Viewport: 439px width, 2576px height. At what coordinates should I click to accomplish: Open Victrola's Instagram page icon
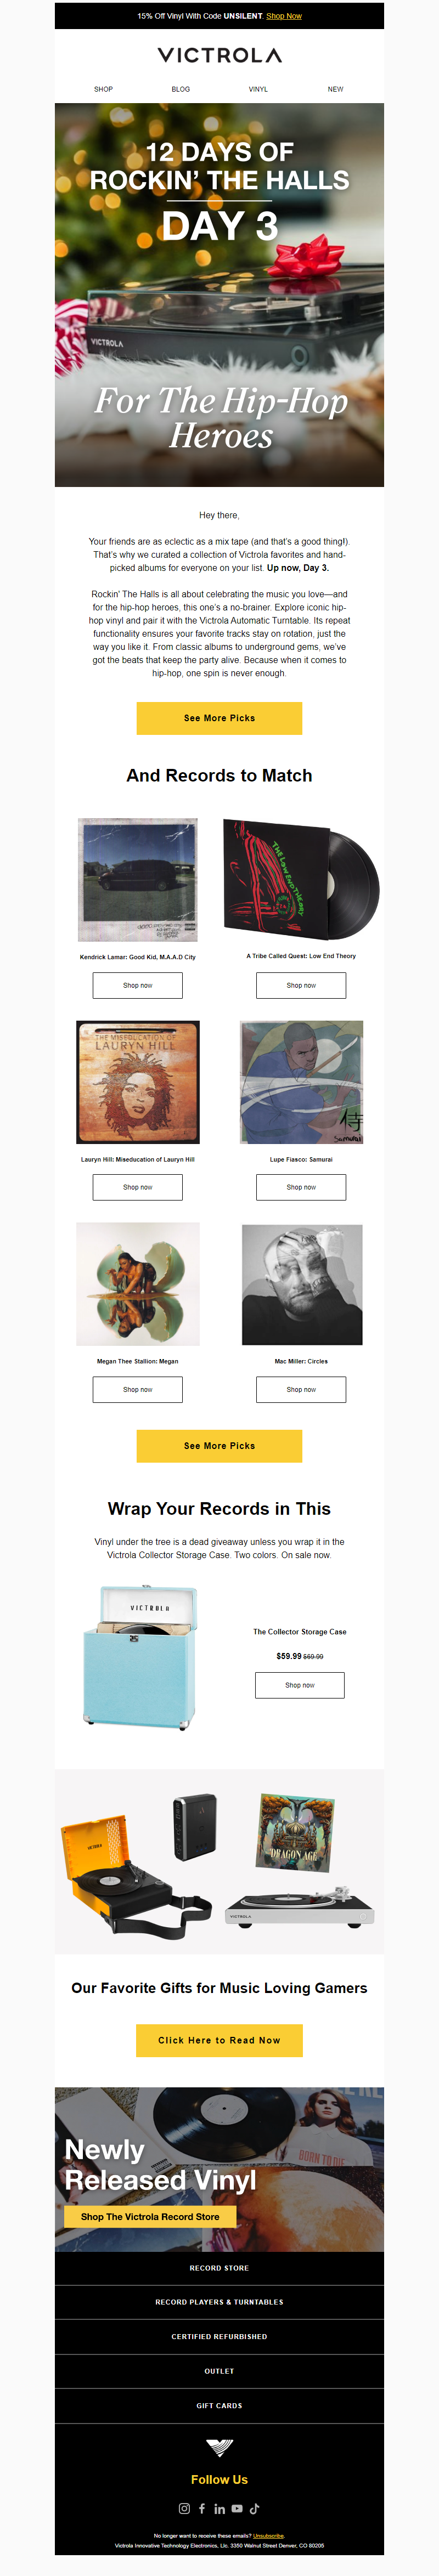(x=184, y=2508)
